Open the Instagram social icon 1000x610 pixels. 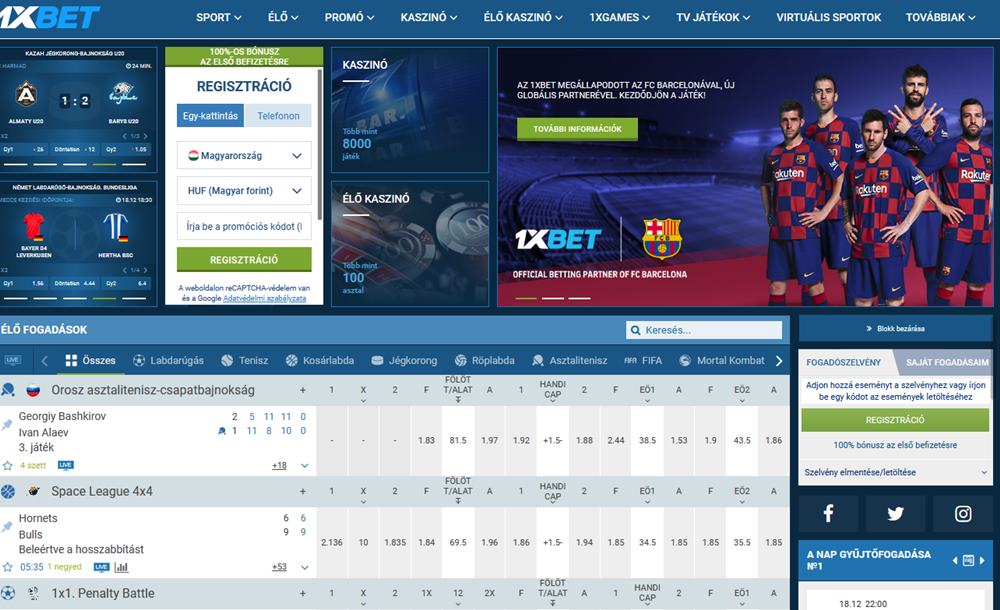pyautogui.click(x=962, y=514)
